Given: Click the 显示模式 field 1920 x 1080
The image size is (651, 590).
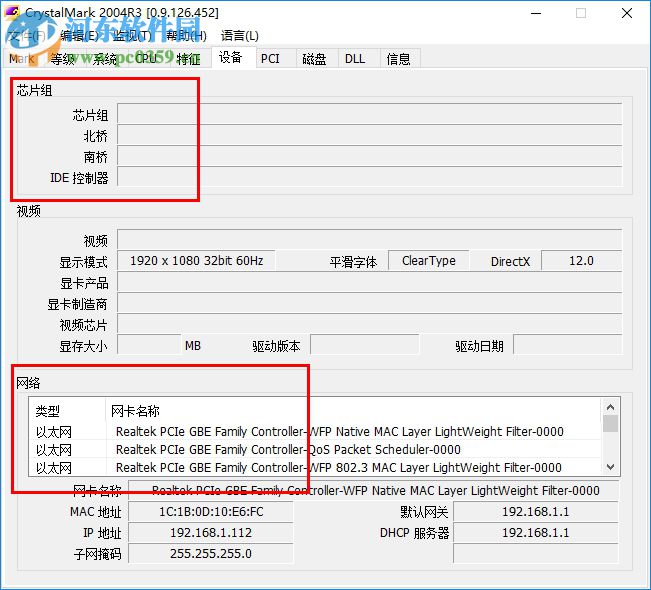Looking at the screenshot, I should (196, 261).
